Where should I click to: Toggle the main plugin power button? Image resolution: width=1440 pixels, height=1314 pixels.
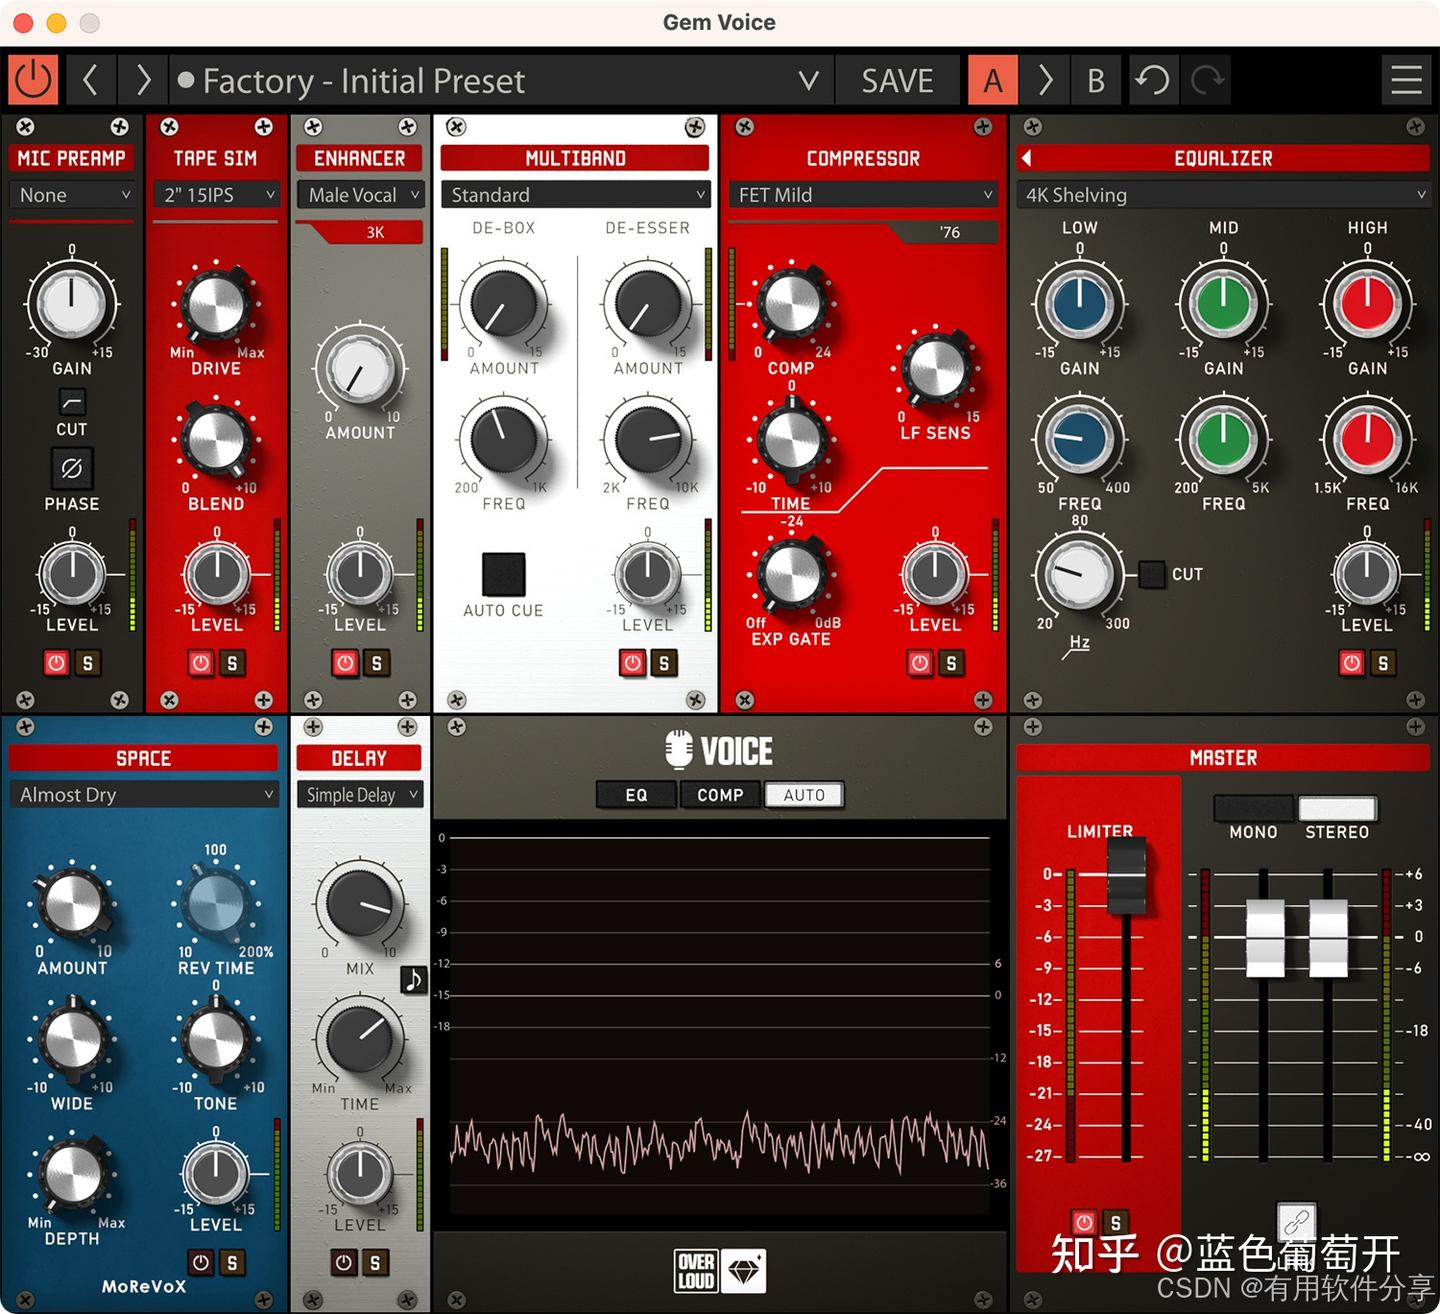point(33,80)
